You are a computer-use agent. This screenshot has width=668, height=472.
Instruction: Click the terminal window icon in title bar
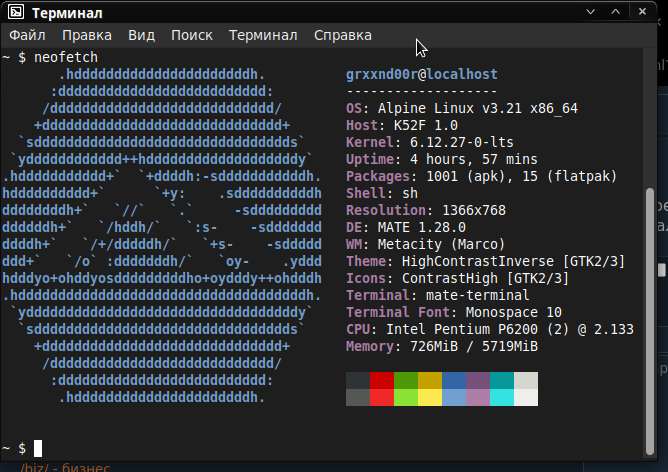[x=15, y=13]
